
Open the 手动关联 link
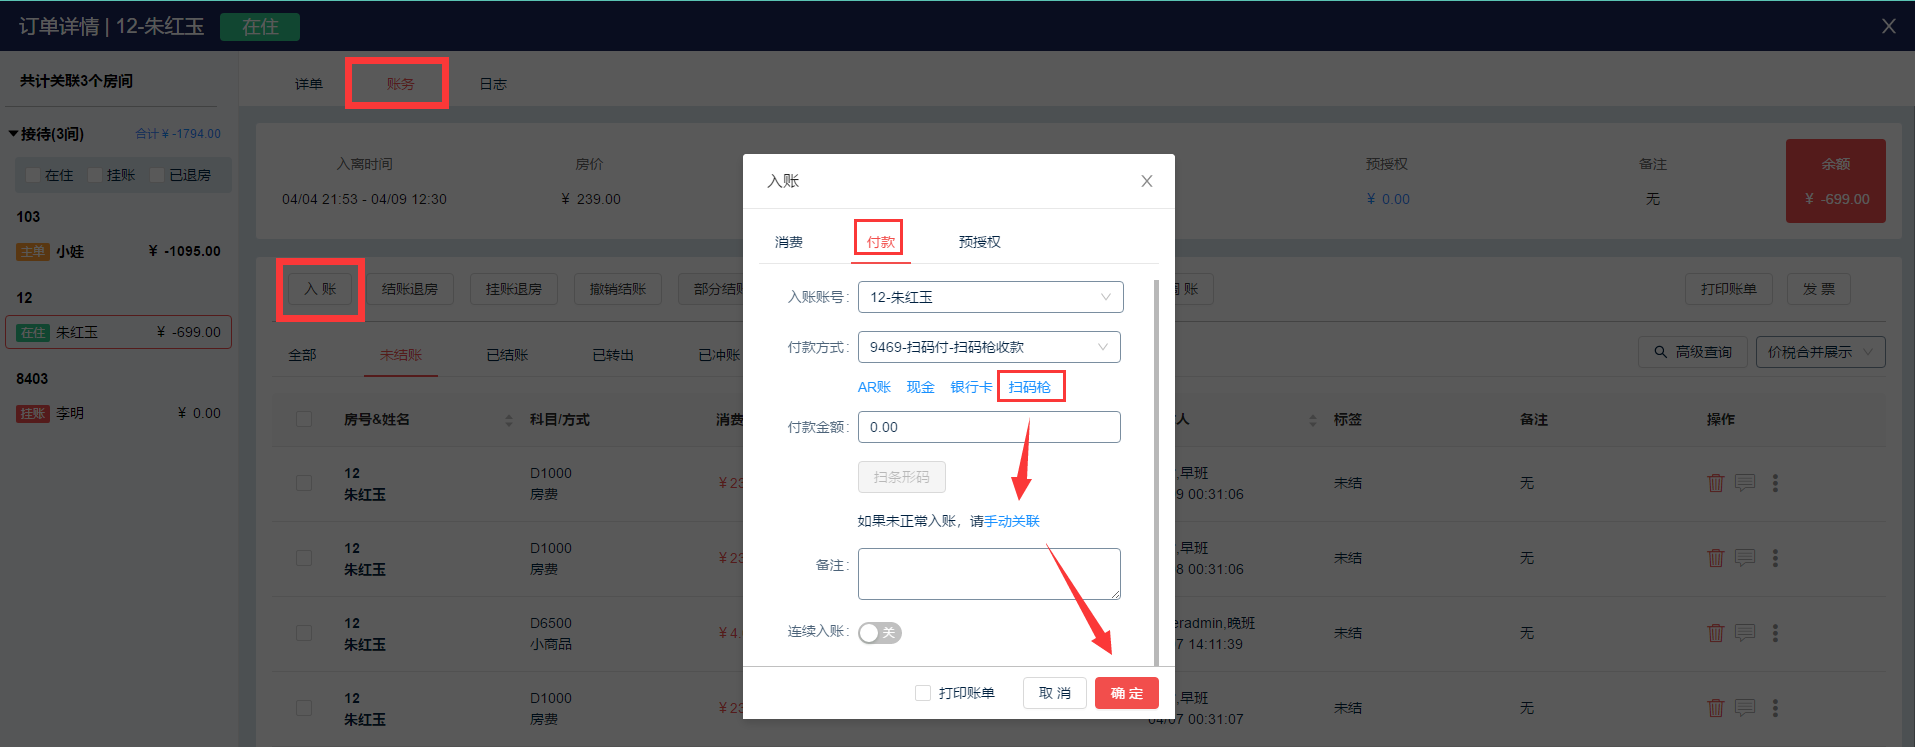(x=1012, y=521)
